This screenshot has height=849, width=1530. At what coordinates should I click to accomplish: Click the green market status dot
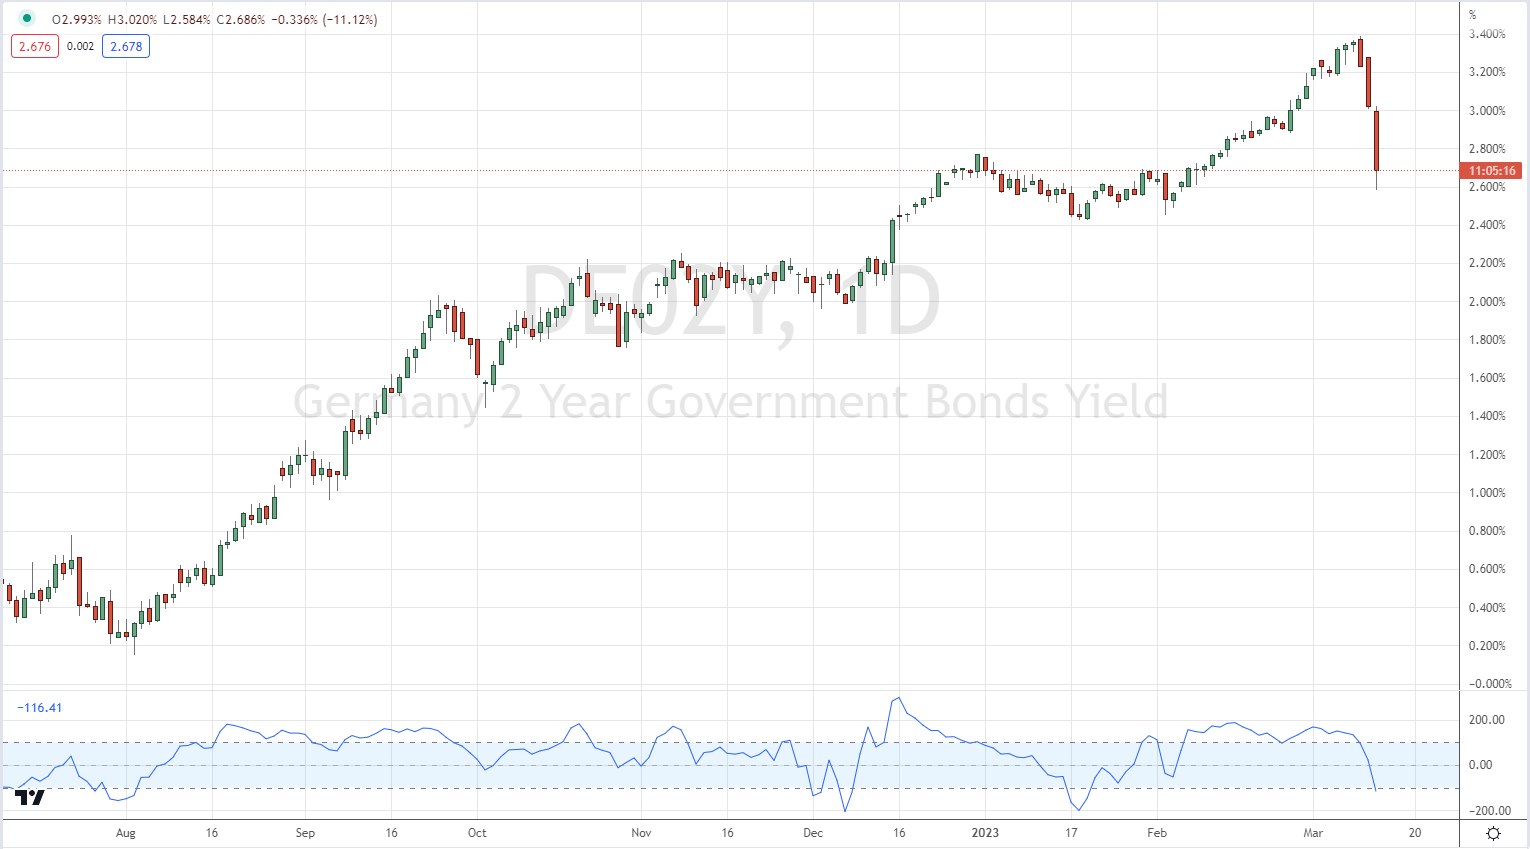click(x=26, y=19)
